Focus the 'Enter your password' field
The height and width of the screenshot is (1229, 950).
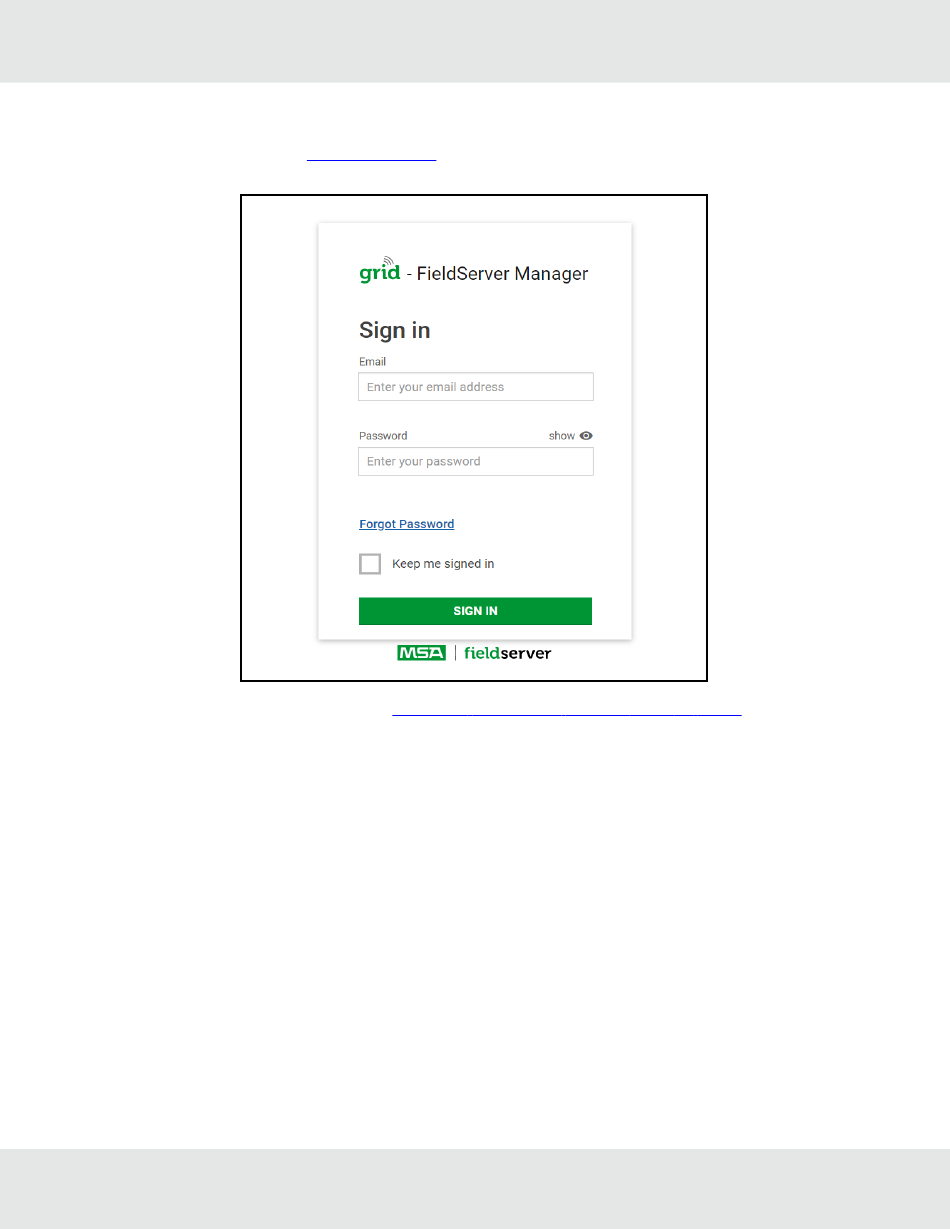pyautogui.click(x=476, y=461)
